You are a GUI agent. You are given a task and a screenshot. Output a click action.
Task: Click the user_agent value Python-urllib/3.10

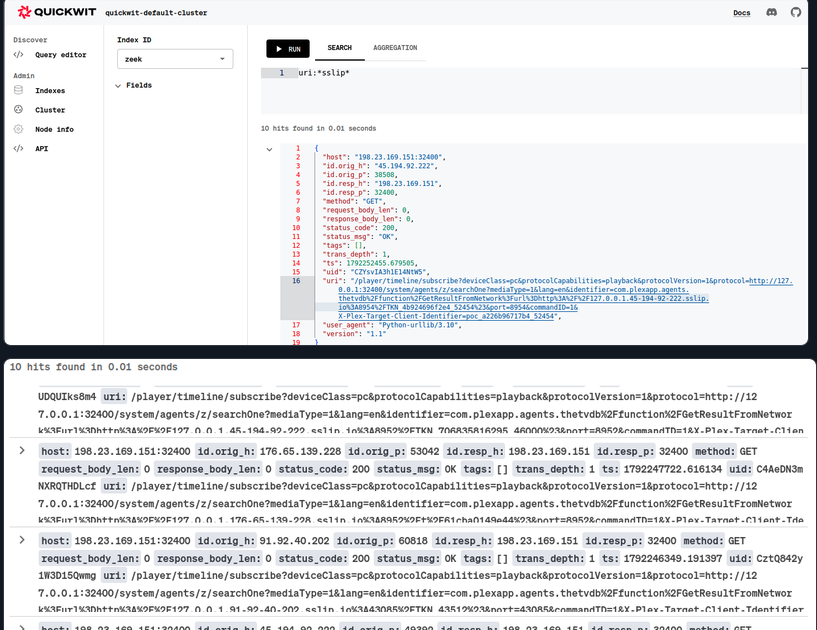point(419,325)
